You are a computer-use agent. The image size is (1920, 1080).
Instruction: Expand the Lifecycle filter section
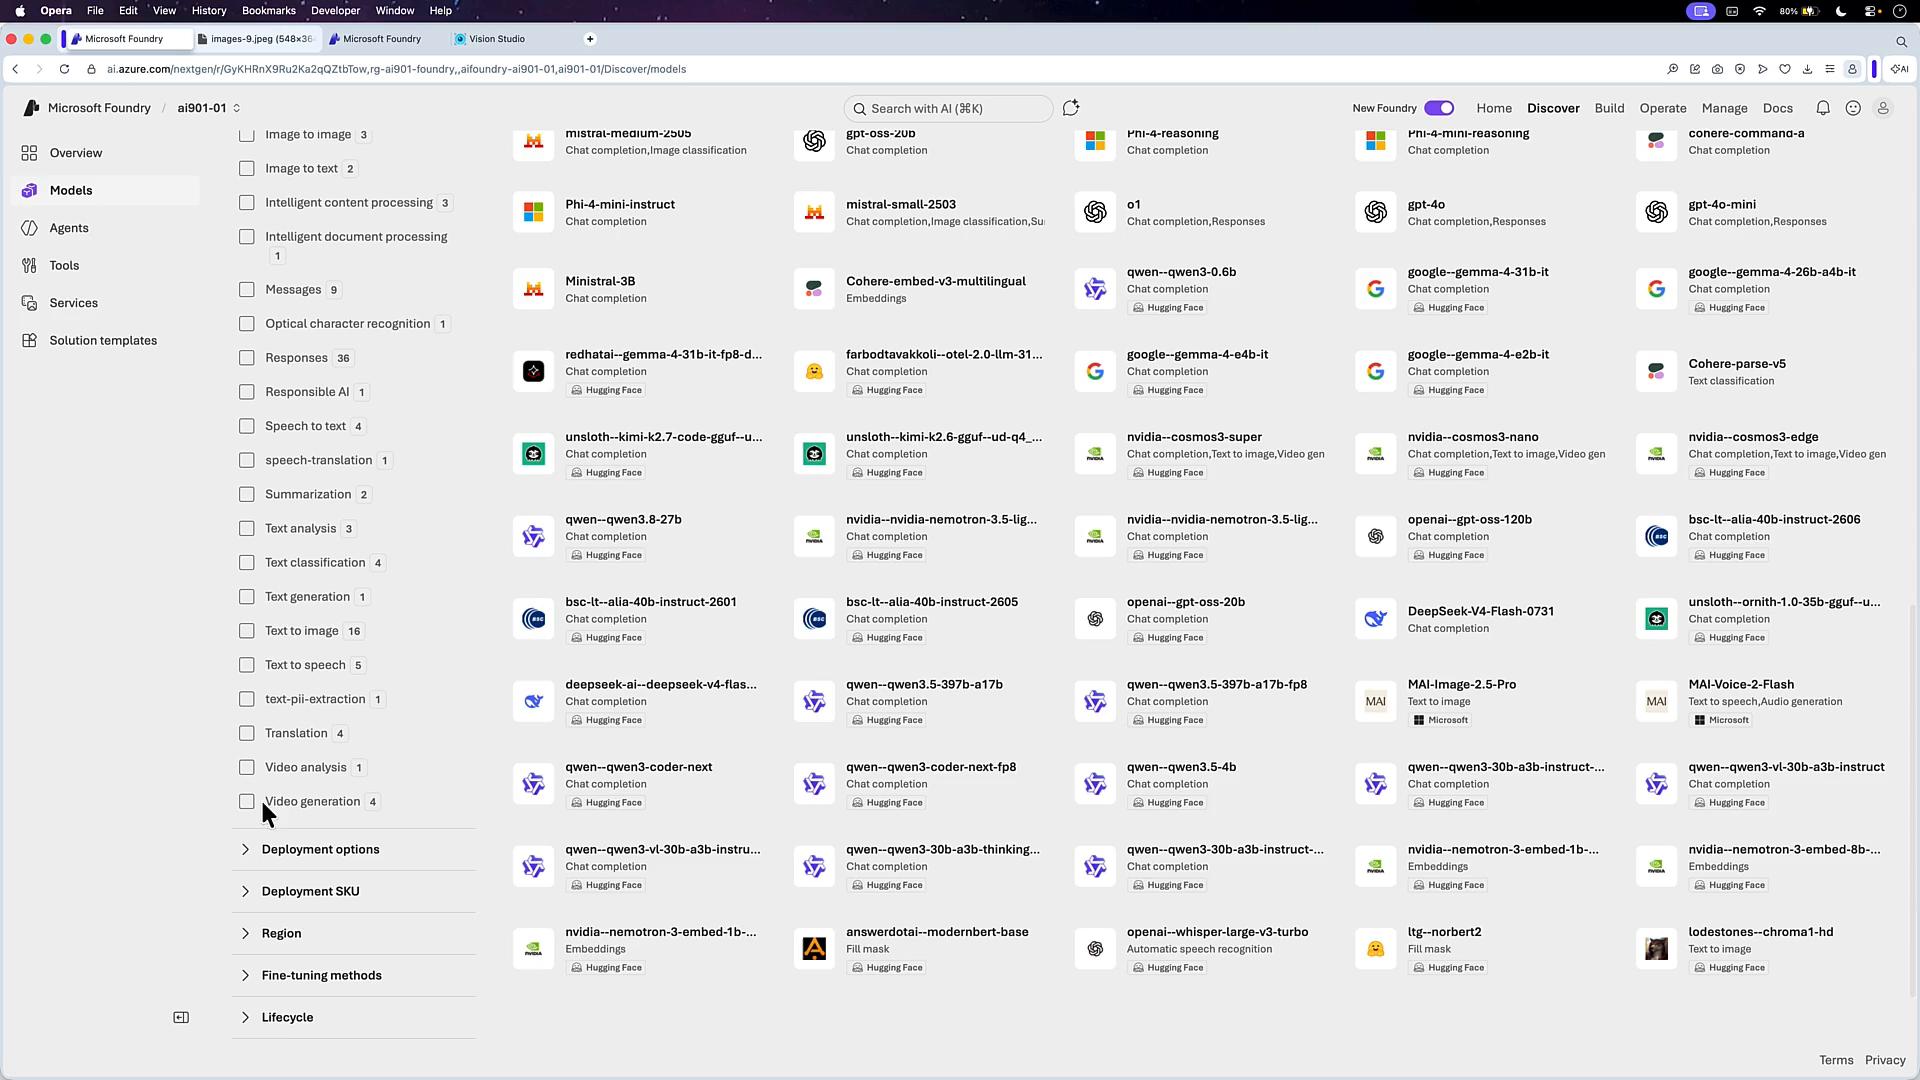click(x=353, y=1018)
